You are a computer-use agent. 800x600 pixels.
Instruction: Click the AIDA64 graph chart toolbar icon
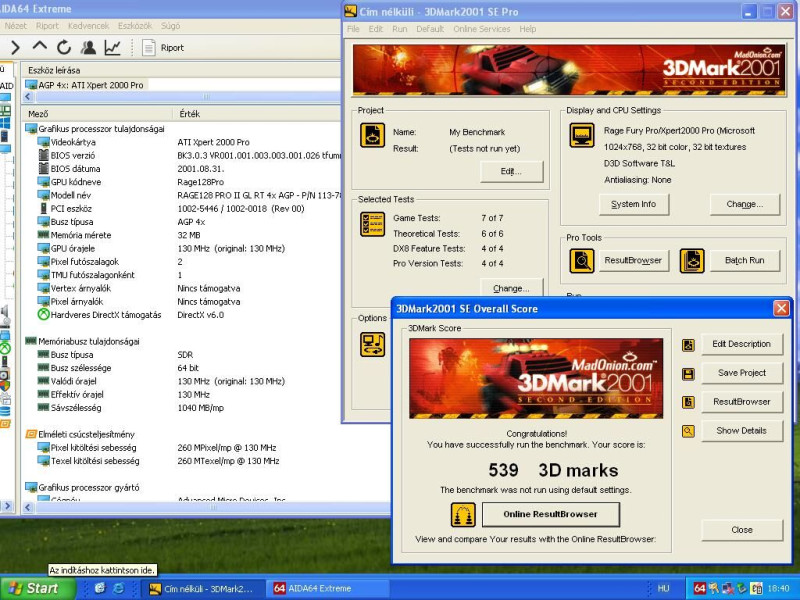(x=112, y=47)
